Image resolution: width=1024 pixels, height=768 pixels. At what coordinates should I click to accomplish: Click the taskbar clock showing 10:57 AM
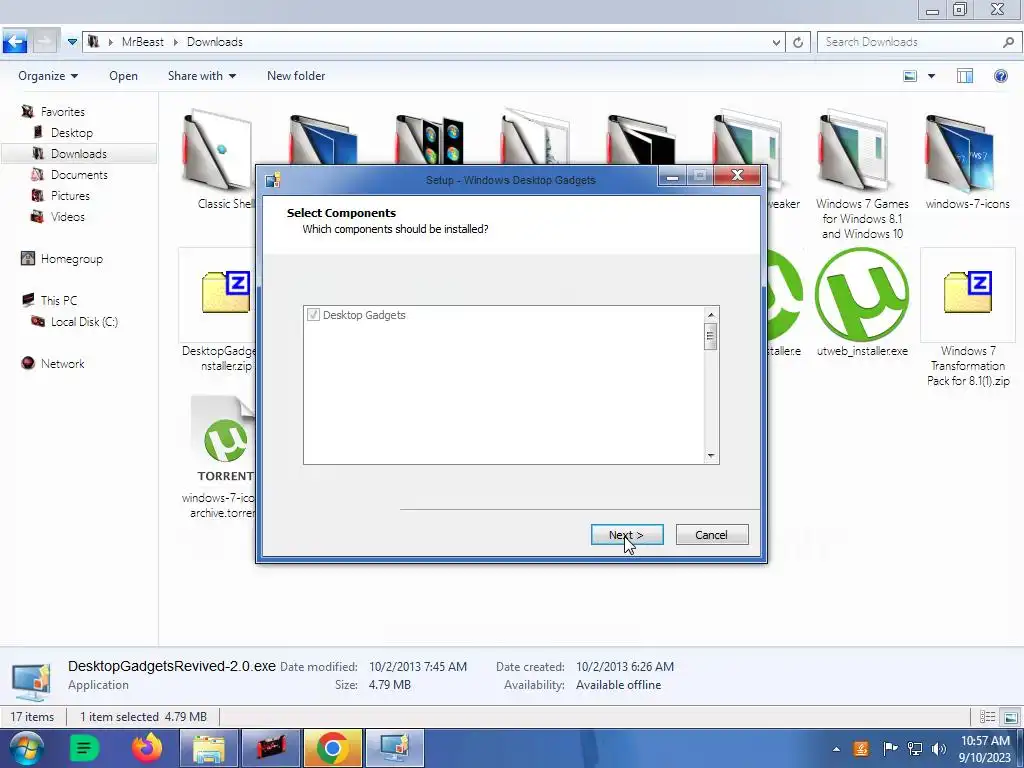click(985, 749)
